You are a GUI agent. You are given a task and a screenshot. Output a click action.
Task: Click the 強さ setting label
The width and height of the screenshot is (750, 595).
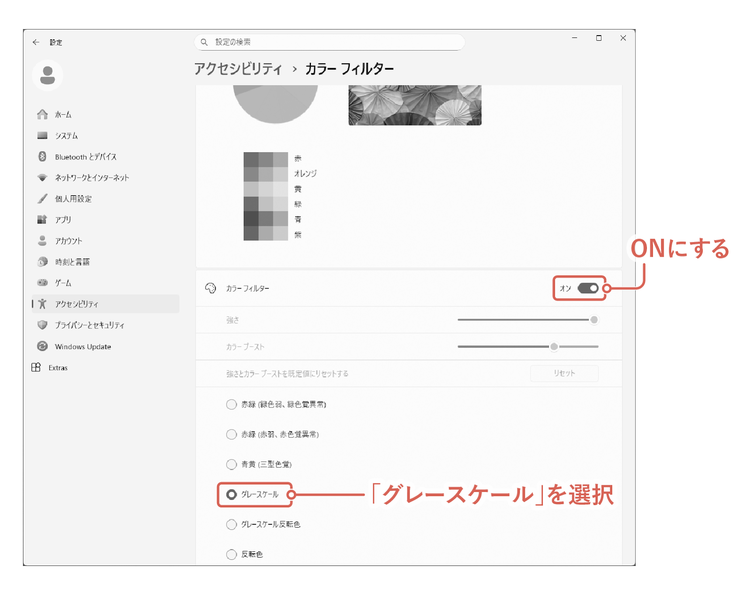(x=232, y=320)
